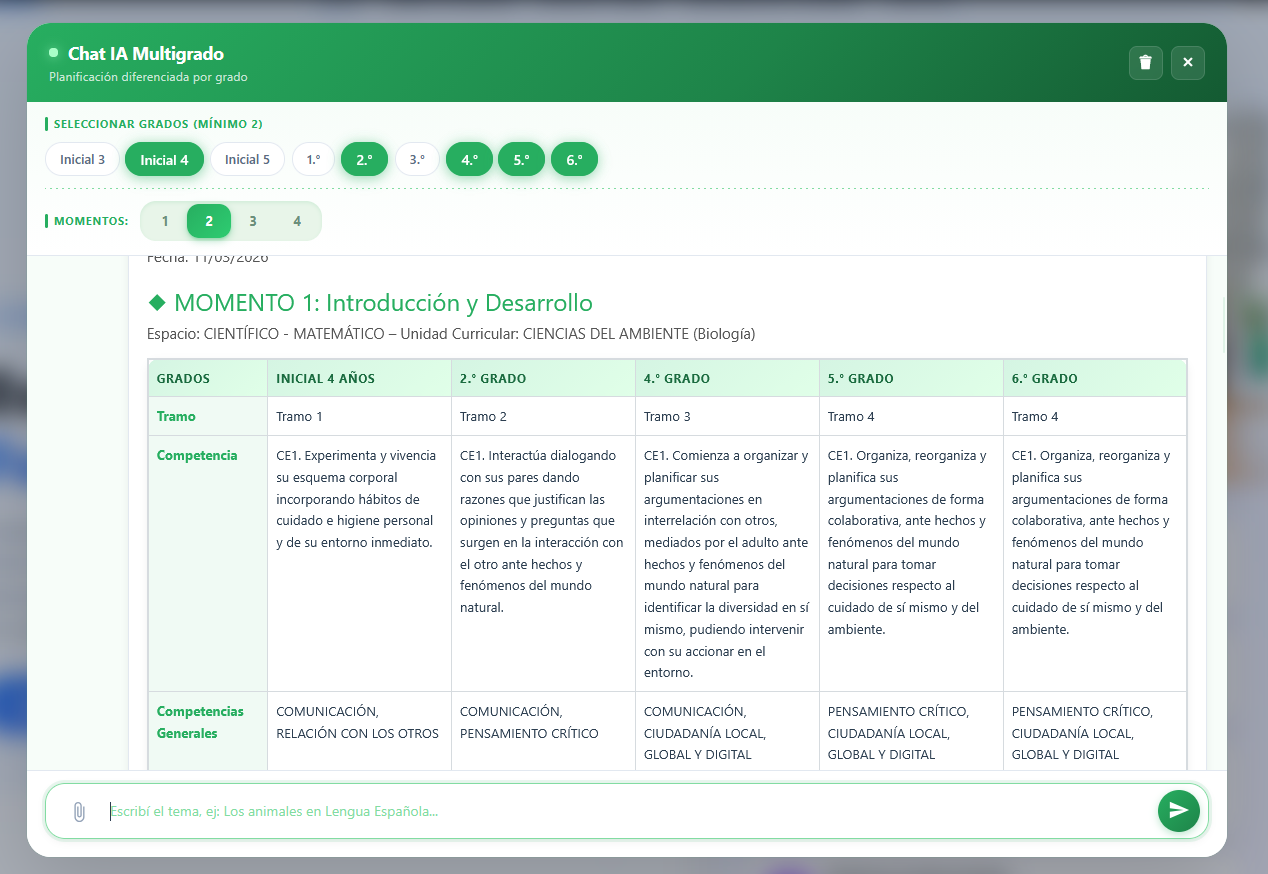Choose 1 in the Momentos selector
This screenshot has width=1268, height=874.
pos(165,221)
